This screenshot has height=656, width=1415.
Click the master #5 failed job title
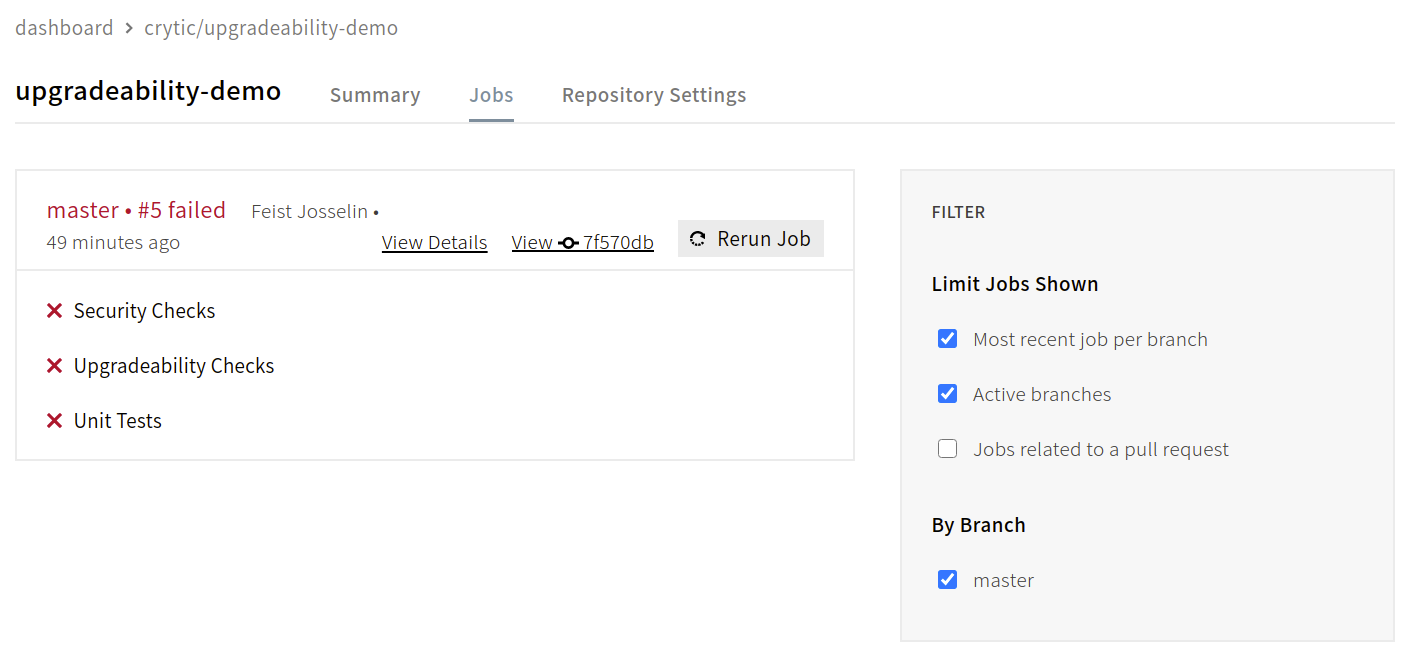coord(136,210)
